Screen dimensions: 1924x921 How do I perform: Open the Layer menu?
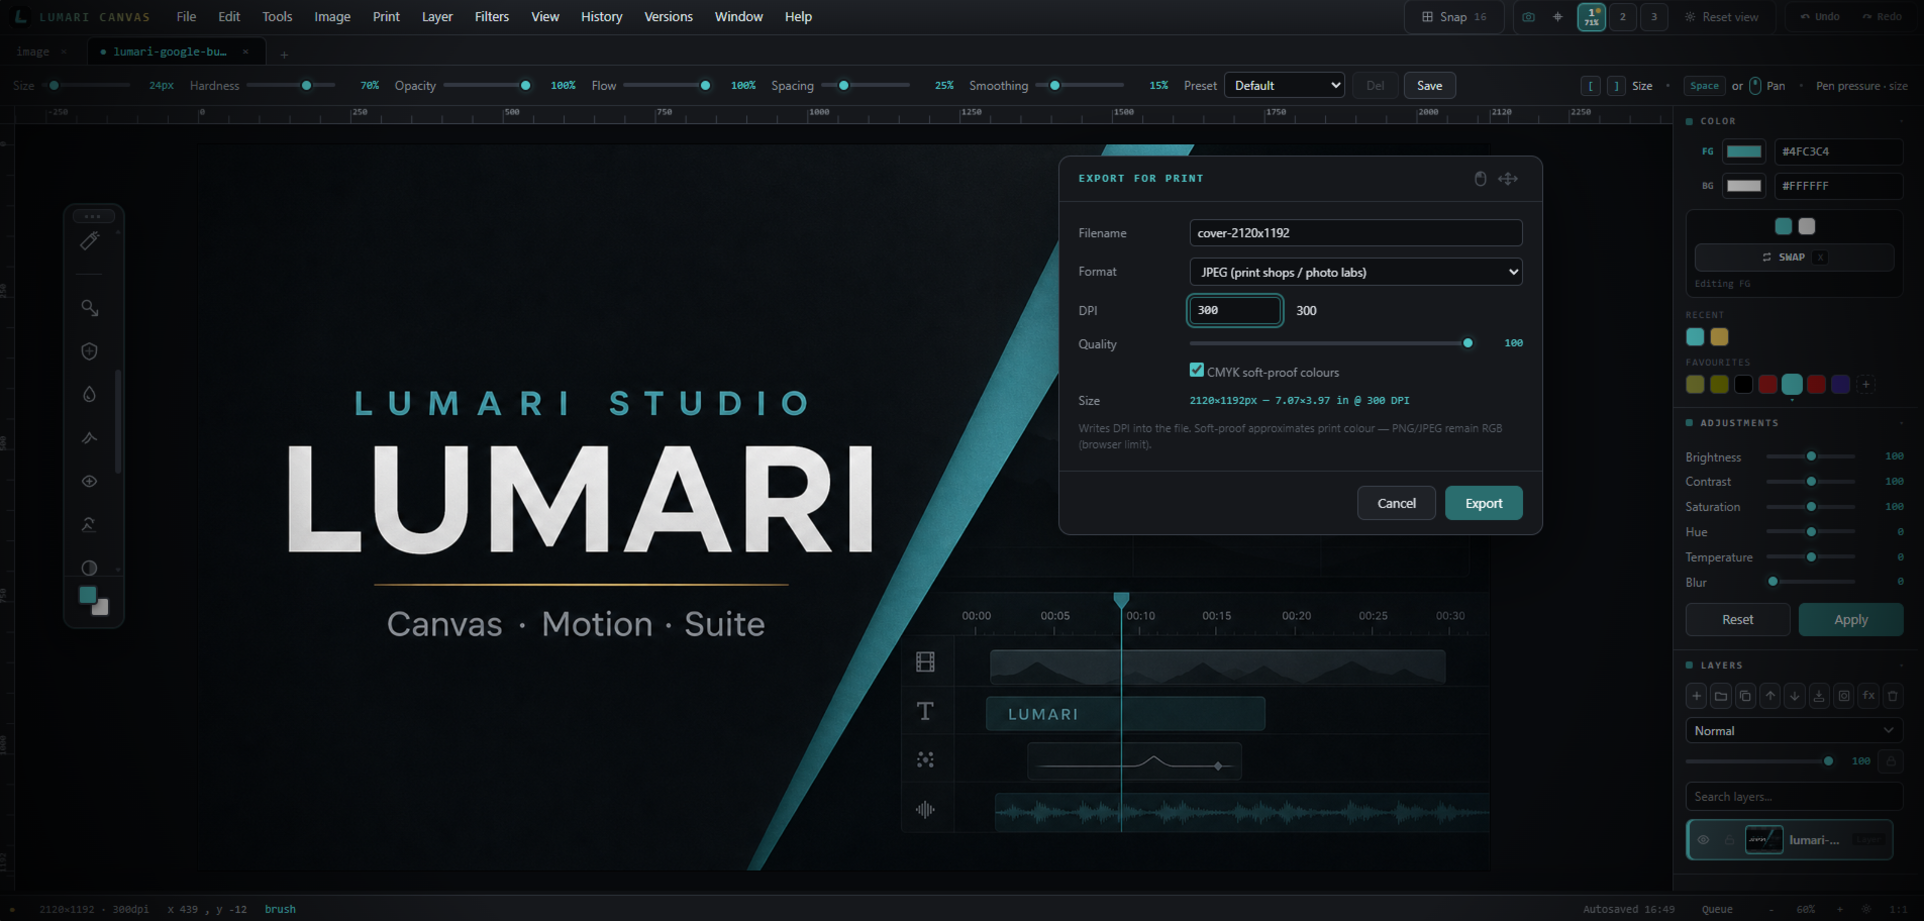point(437,17)
